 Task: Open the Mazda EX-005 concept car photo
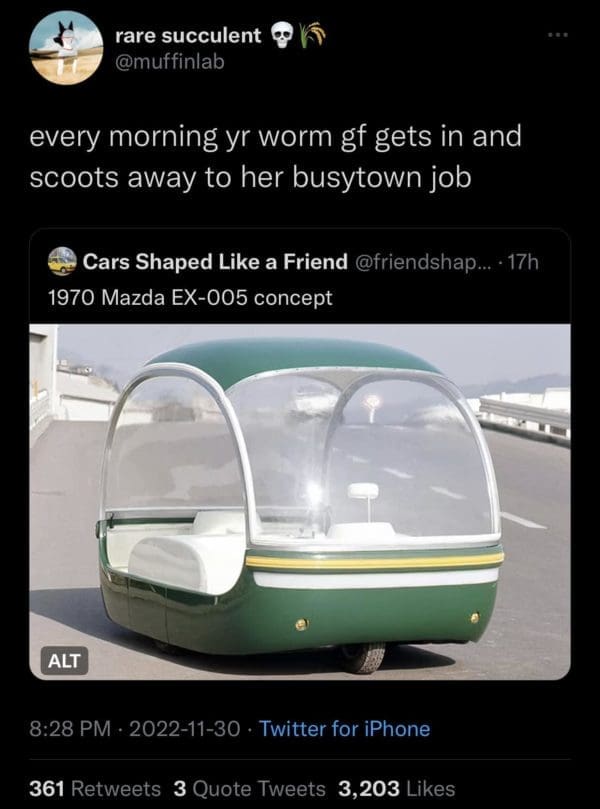point(300,501)
